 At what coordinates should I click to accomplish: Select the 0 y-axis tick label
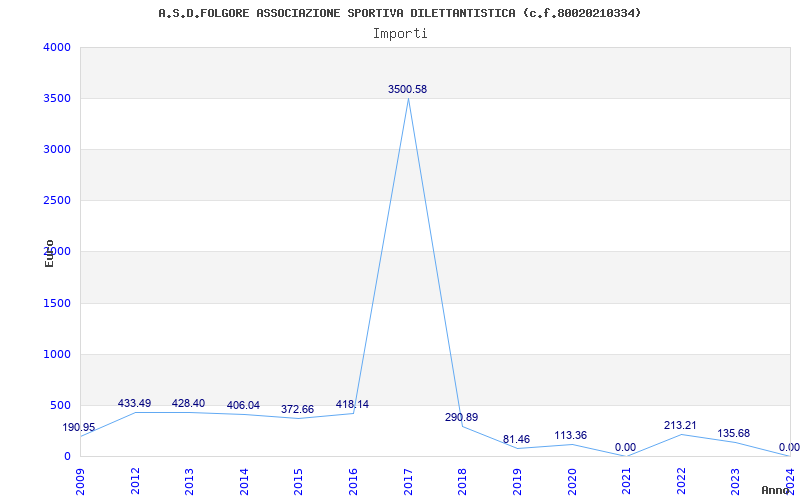[x=67, y=456]
